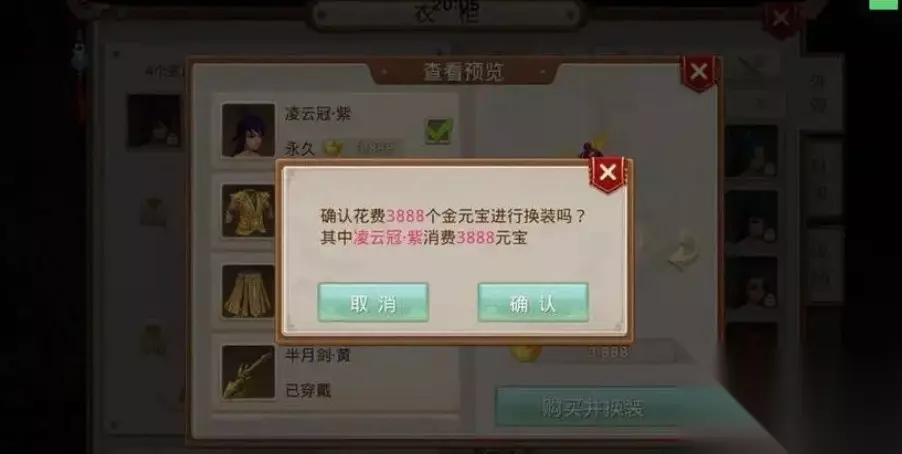This screenshot has height=454, width=902.
Task: Click the 购买并换装 purchase button
Action: pyautogui.click(x=593, y=407)
